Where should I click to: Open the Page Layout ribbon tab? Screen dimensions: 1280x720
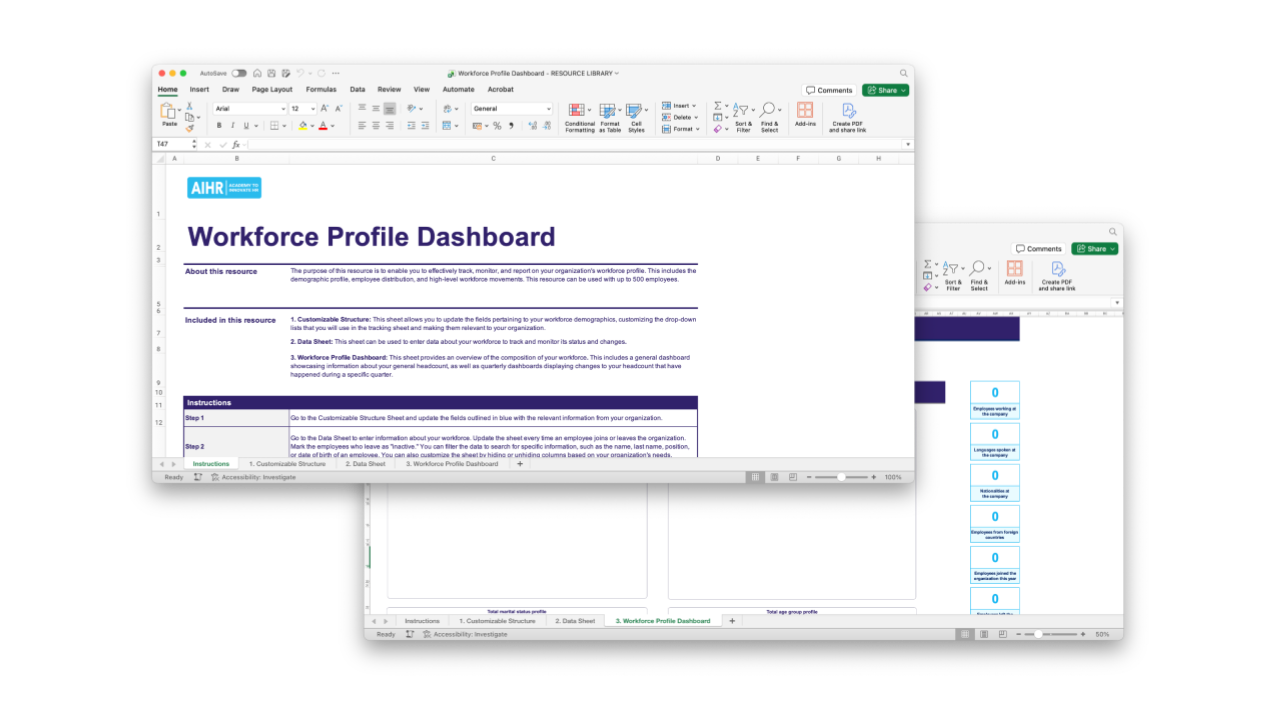(x=272, y=89)
